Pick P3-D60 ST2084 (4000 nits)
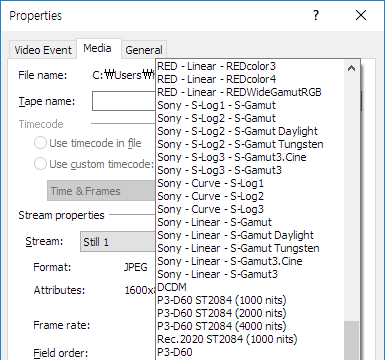Image resolution: width=385 pixels, height=360 pixels. (250, 326)
